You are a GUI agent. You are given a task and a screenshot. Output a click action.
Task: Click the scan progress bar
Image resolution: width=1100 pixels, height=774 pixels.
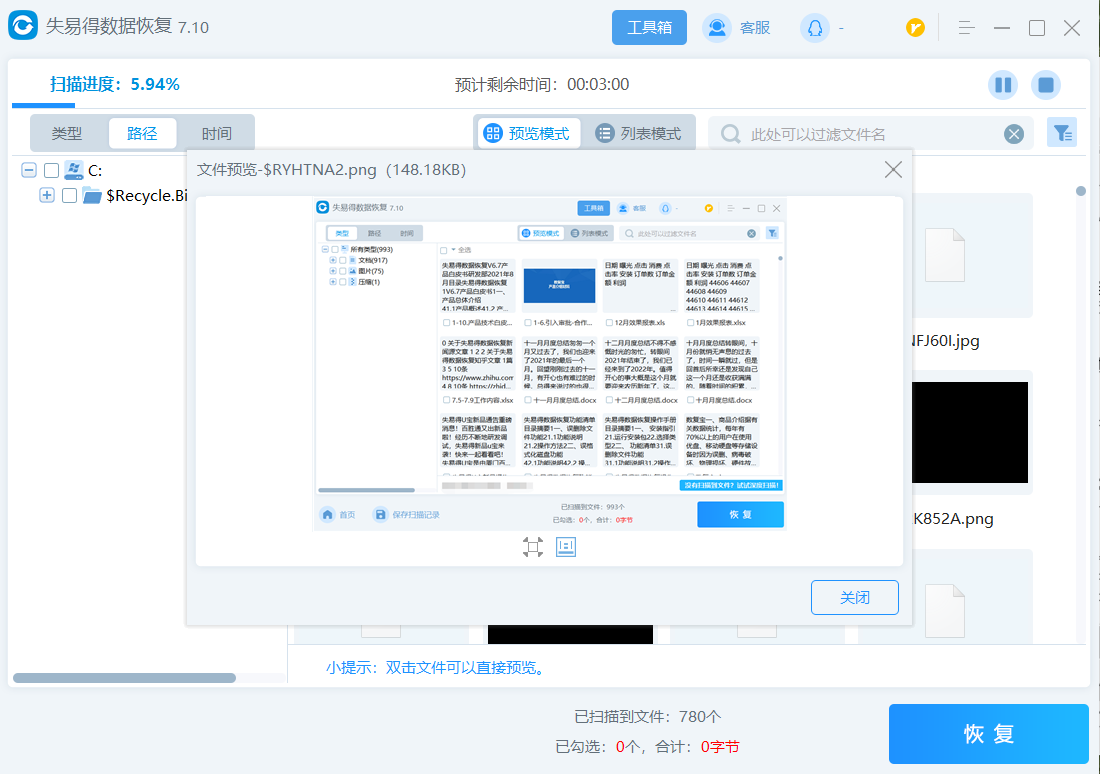coord(43,106)
